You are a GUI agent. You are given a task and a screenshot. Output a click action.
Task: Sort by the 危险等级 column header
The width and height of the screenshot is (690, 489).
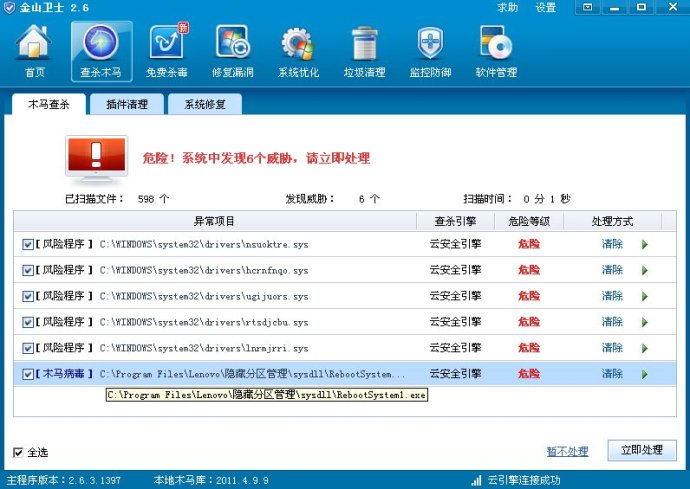click(529, 221)
